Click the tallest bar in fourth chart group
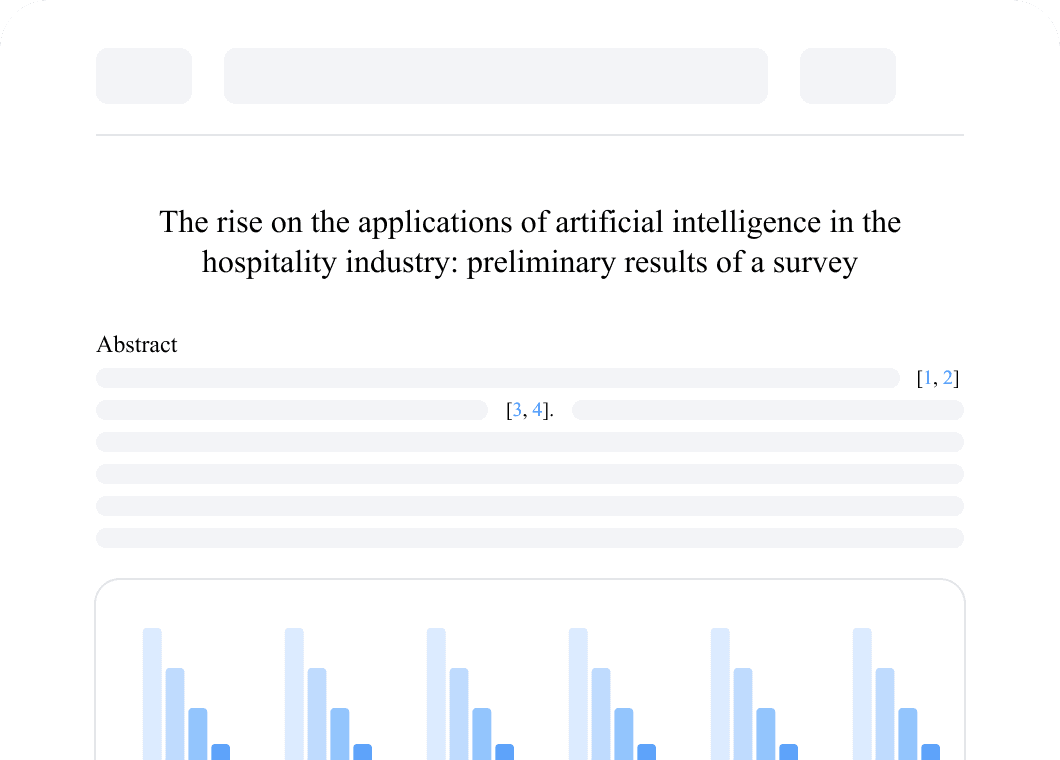 pos(578,694)
